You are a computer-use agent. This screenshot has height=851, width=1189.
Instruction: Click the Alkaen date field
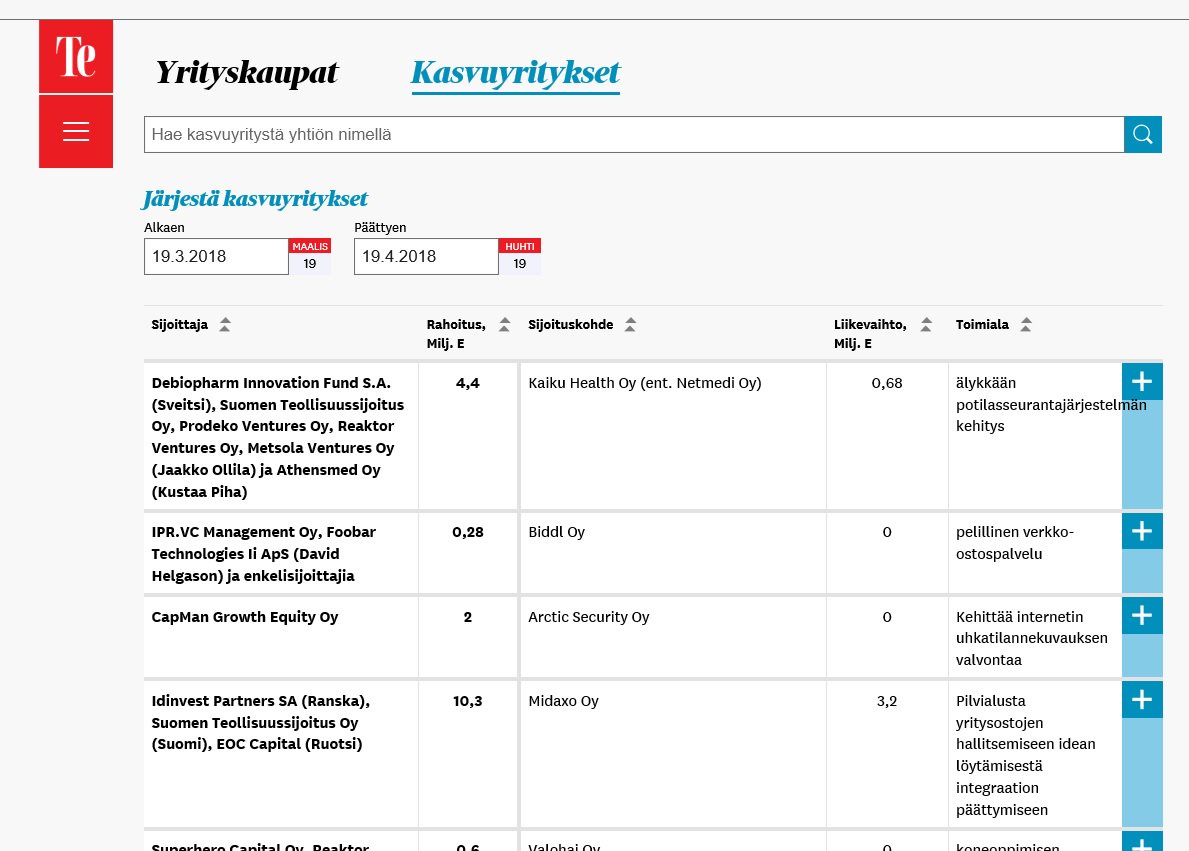216,256
